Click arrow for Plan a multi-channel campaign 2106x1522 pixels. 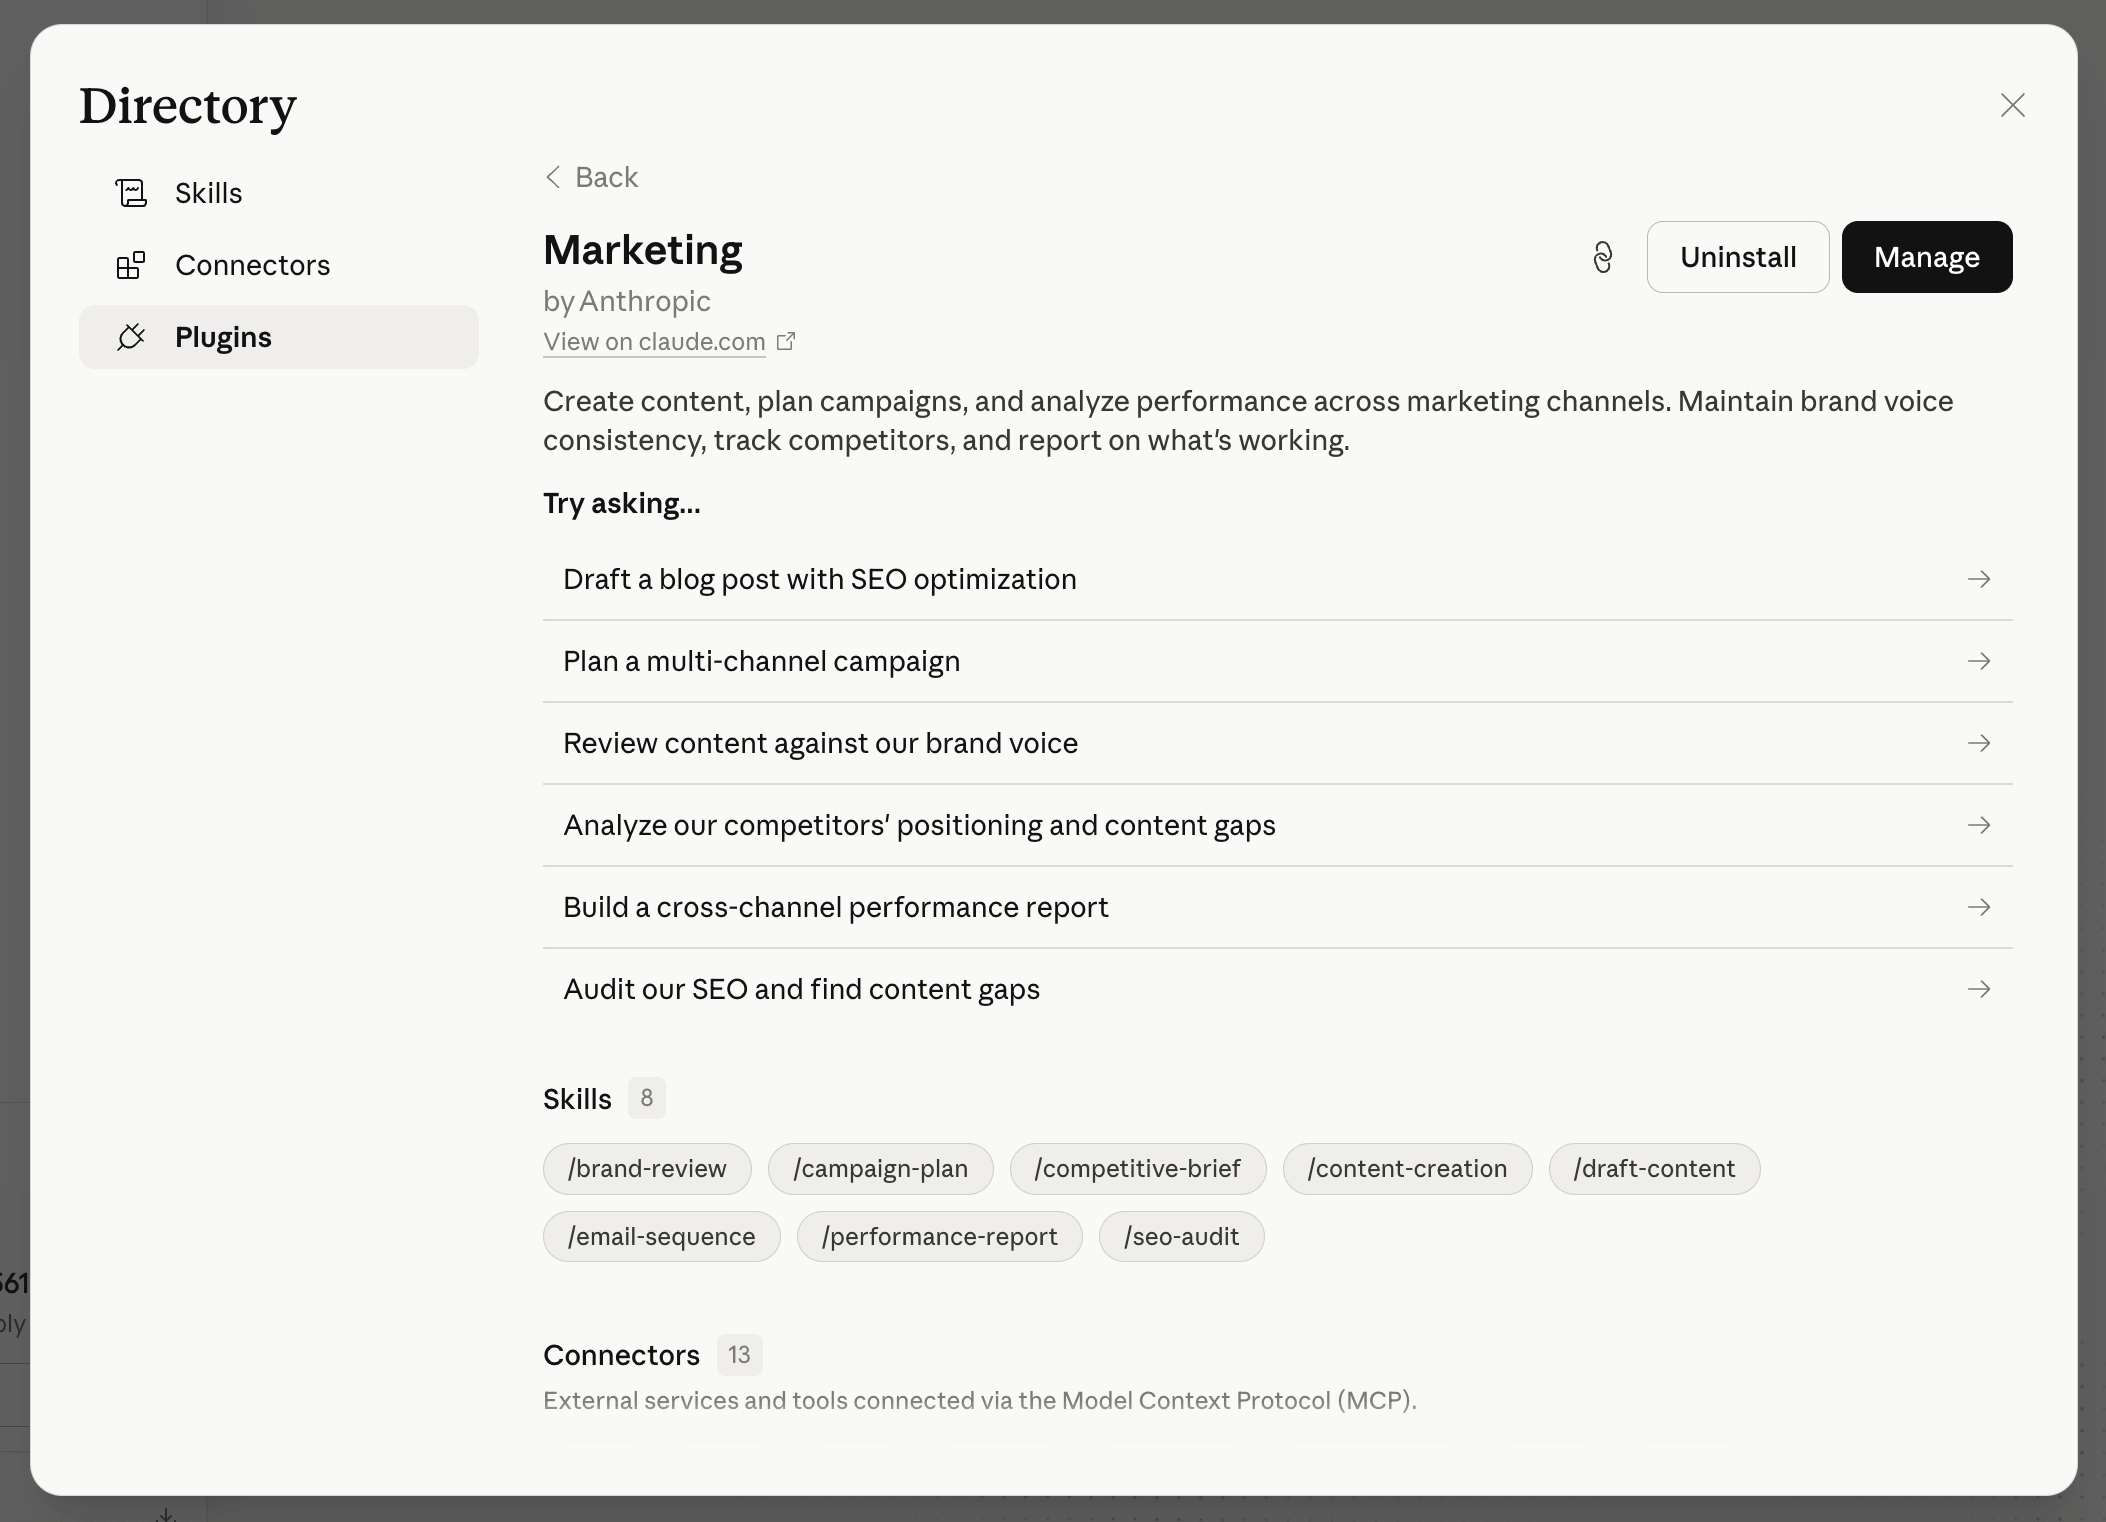(x=1979, y=661)
